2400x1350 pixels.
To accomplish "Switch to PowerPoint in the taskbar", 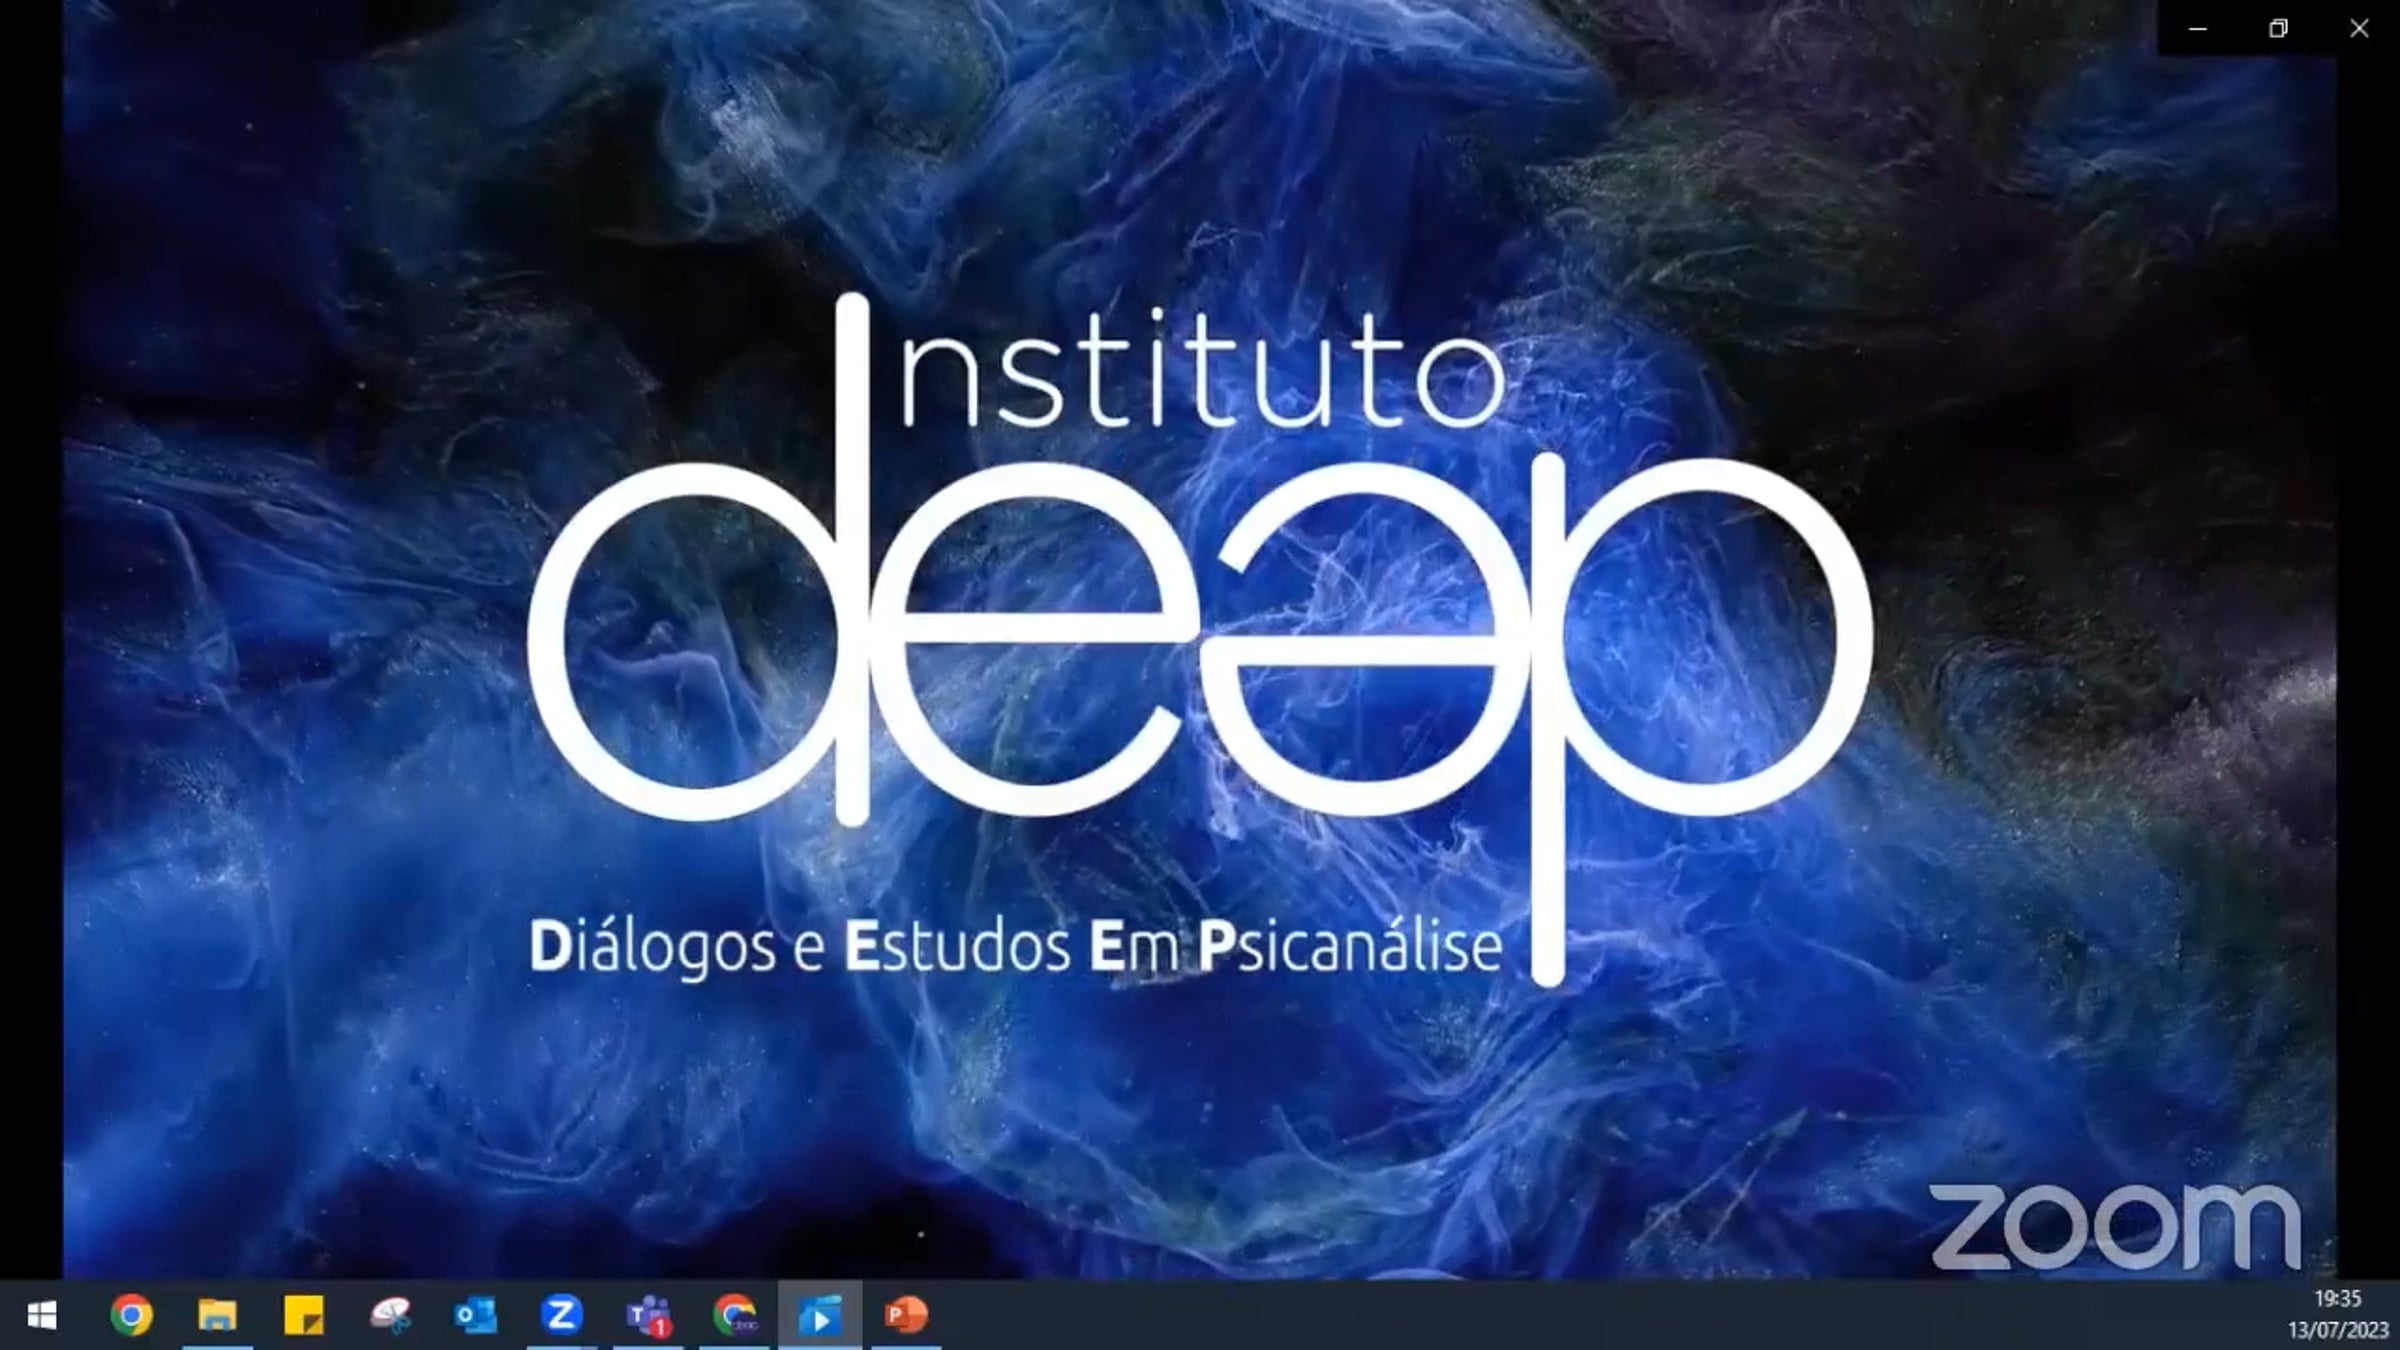I will [906, 1315].
